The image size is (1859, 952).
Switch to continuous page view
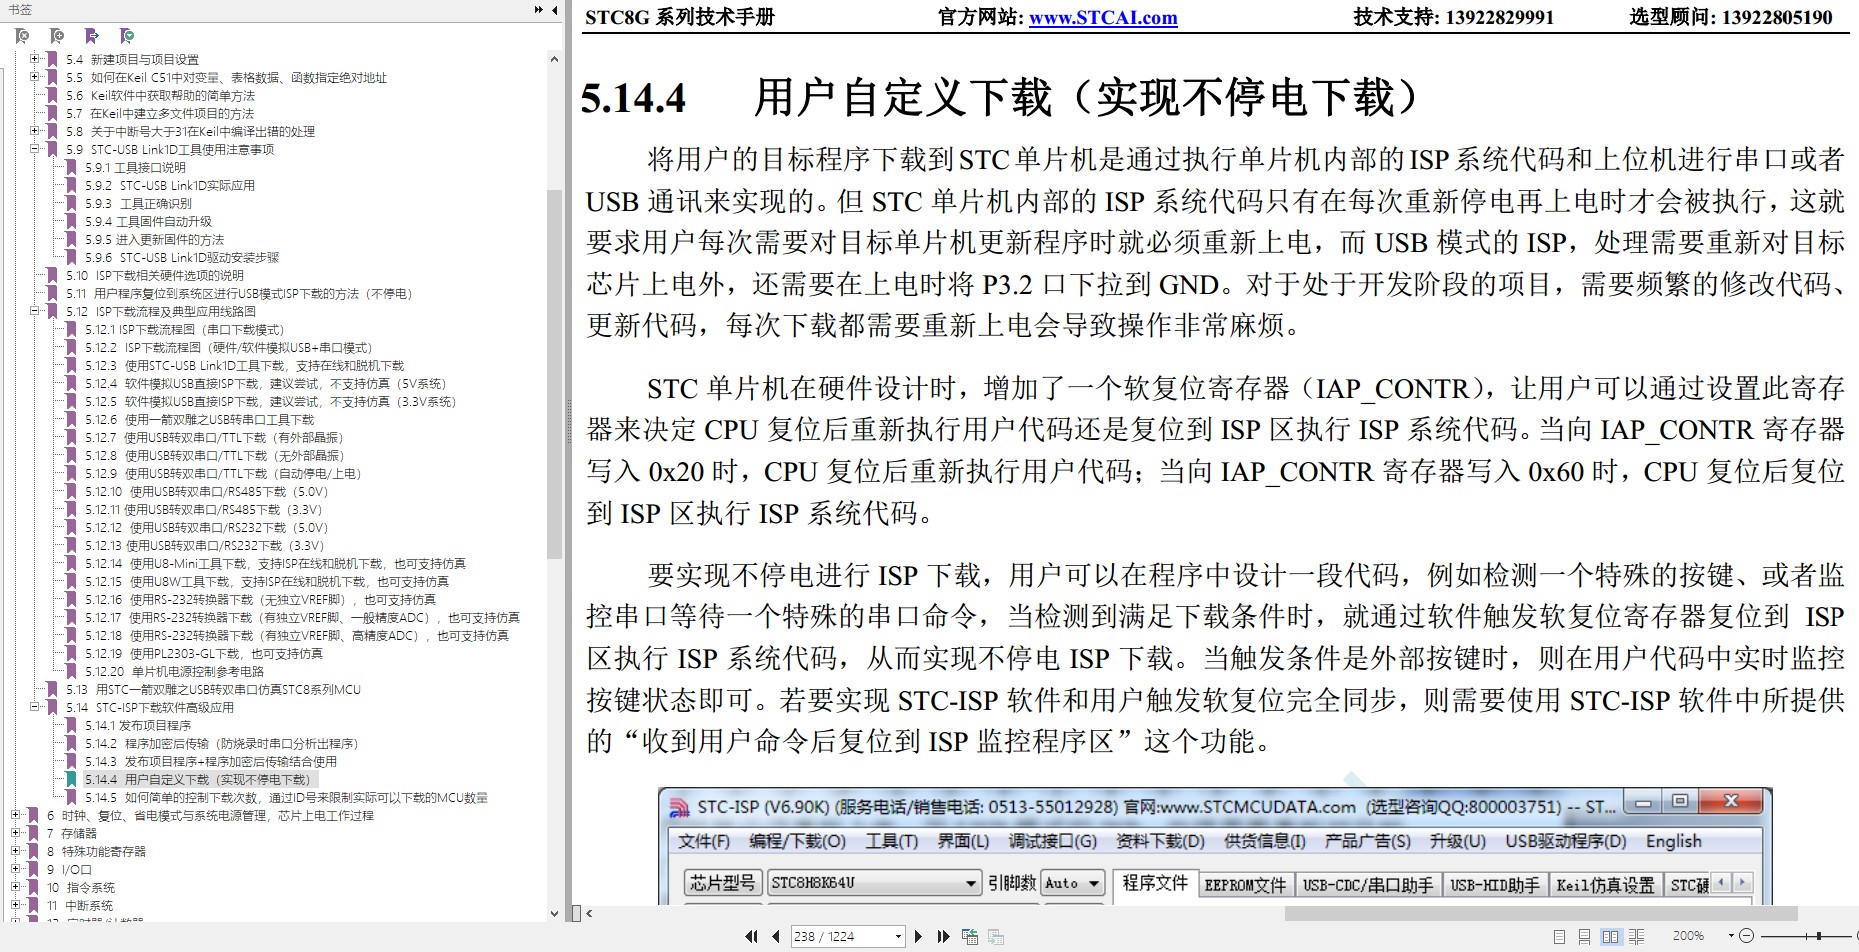pos(1584,936)
